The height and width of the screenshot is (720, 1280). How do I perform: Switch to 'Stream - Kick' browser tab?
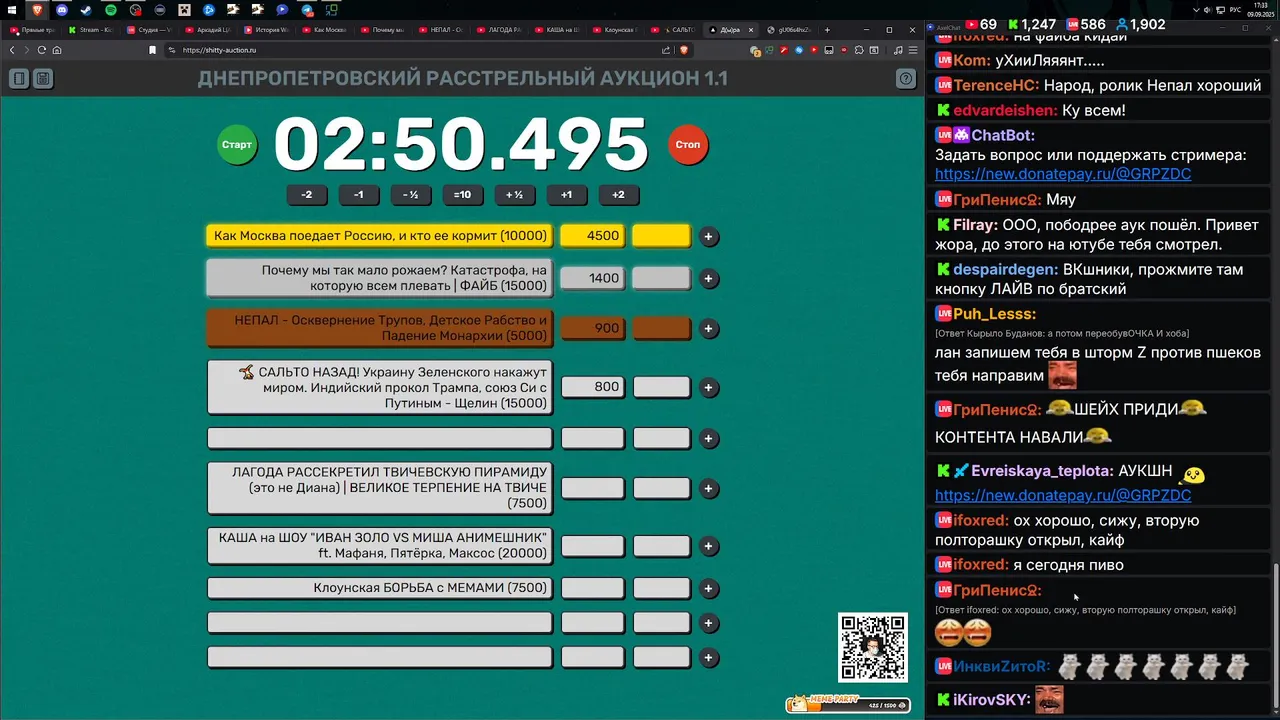[93, 30]
